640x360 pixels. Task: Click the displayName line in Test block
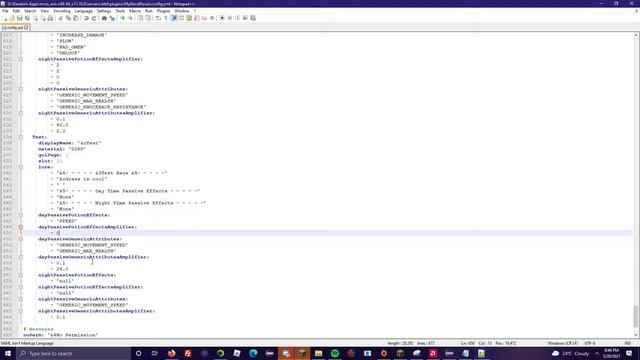[70, 143]
